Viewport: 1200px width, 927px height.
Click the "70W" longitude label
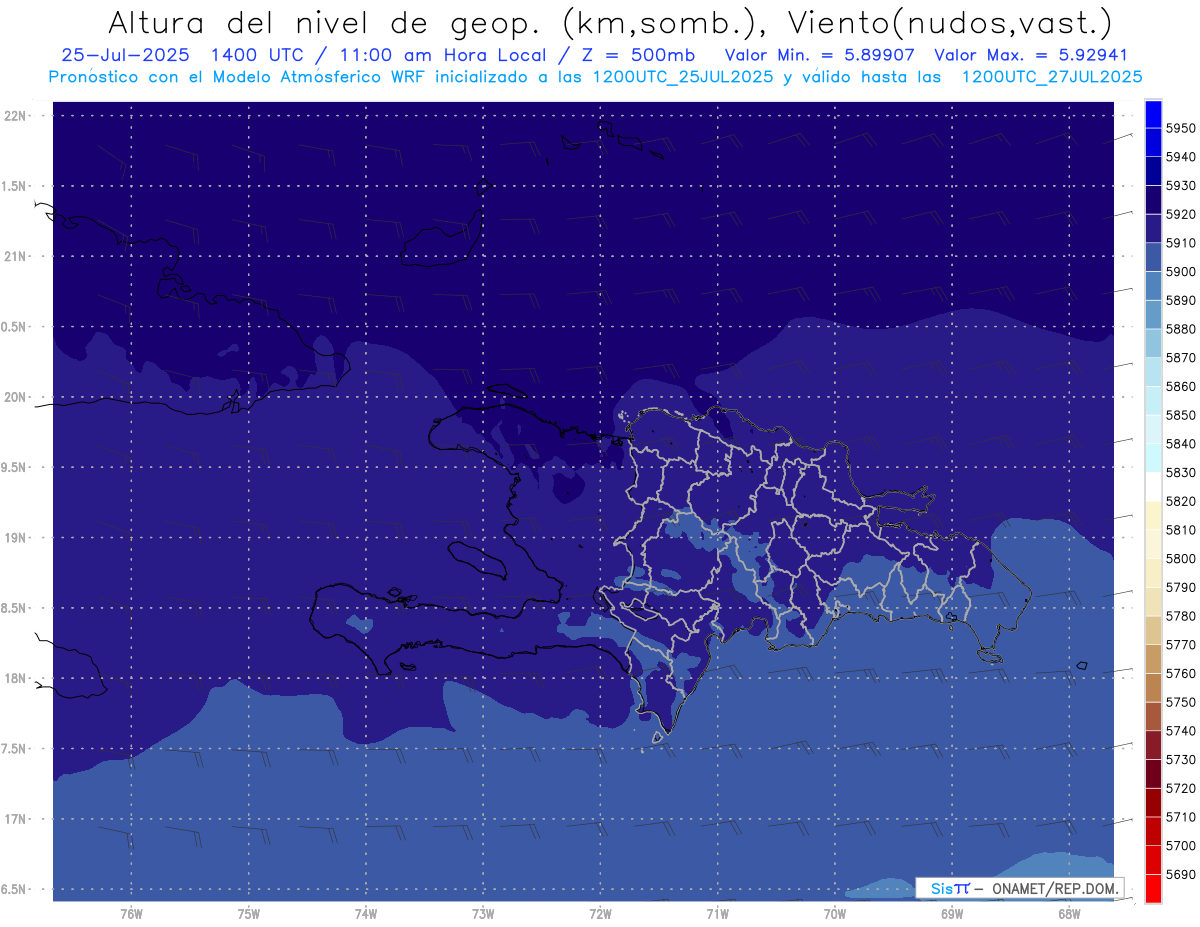click(x=835, y=913)
